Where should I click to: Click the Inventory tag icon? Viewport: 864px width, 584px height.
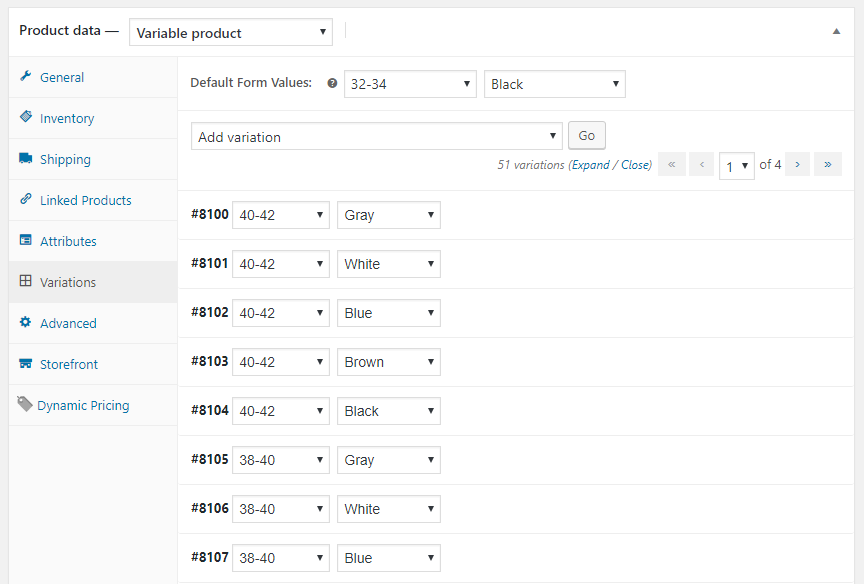pos(25,116)
